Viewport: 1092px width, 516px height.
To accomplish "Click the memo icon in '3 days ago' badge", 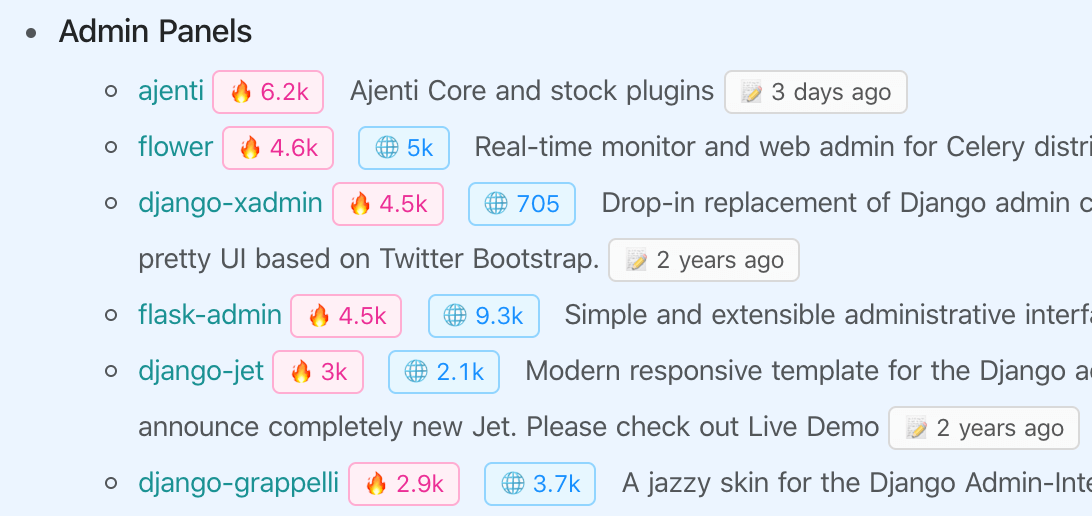I will (x=751, y=92).
